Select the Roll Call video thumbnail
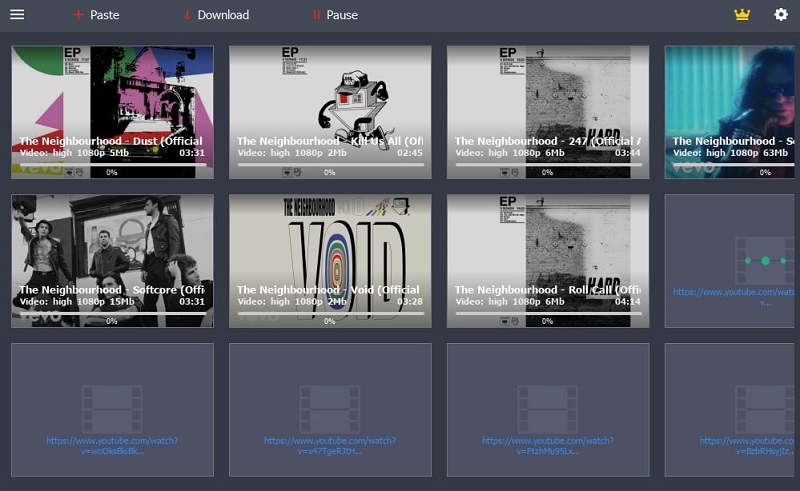Image resolution: width=800 pixels, height=491 pixels. coord(548,261)
